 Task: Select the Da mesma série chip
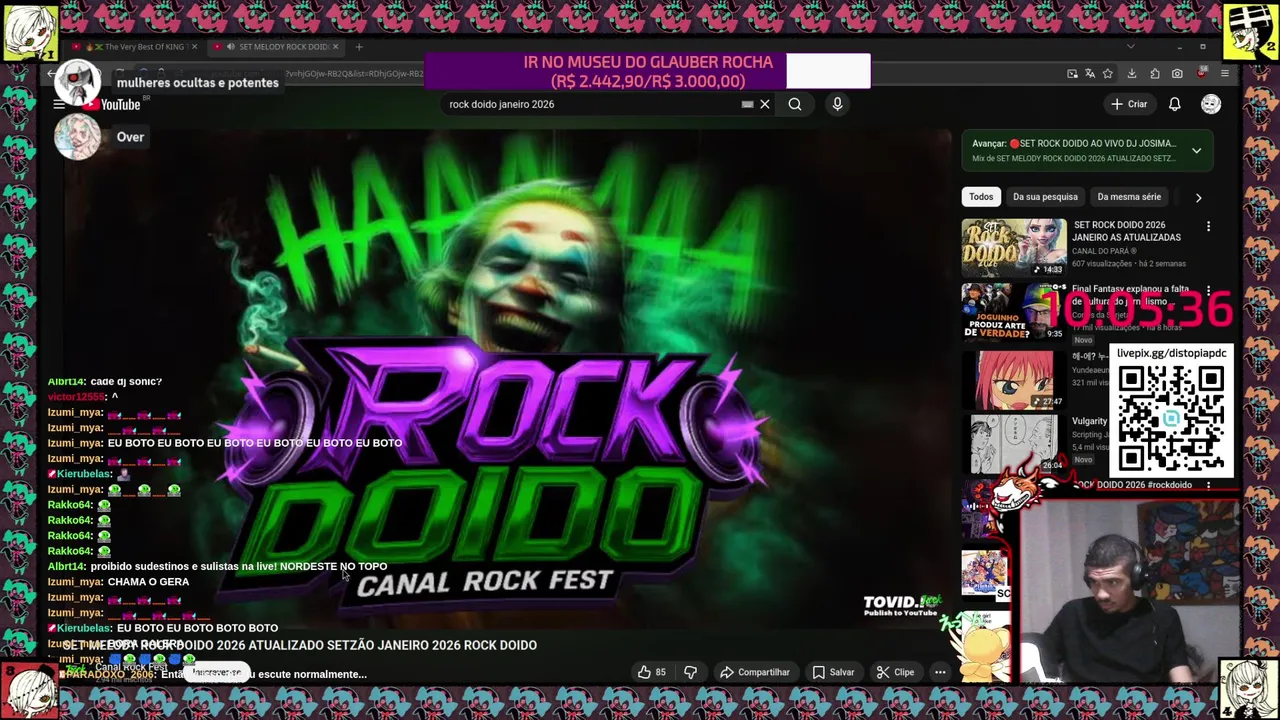1129,197
